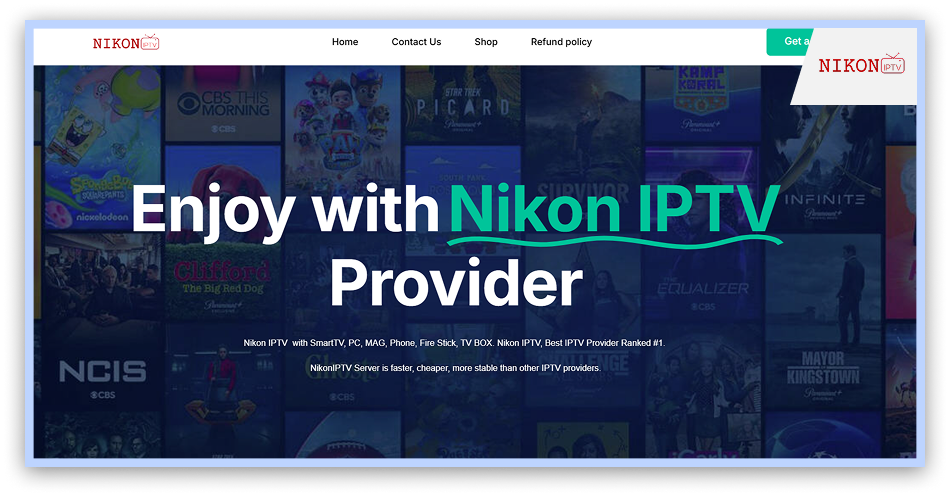Click the Nikon IPTV logo in header
The height and width of the screenshot is (496, 950).
click(x=126, y=42)
